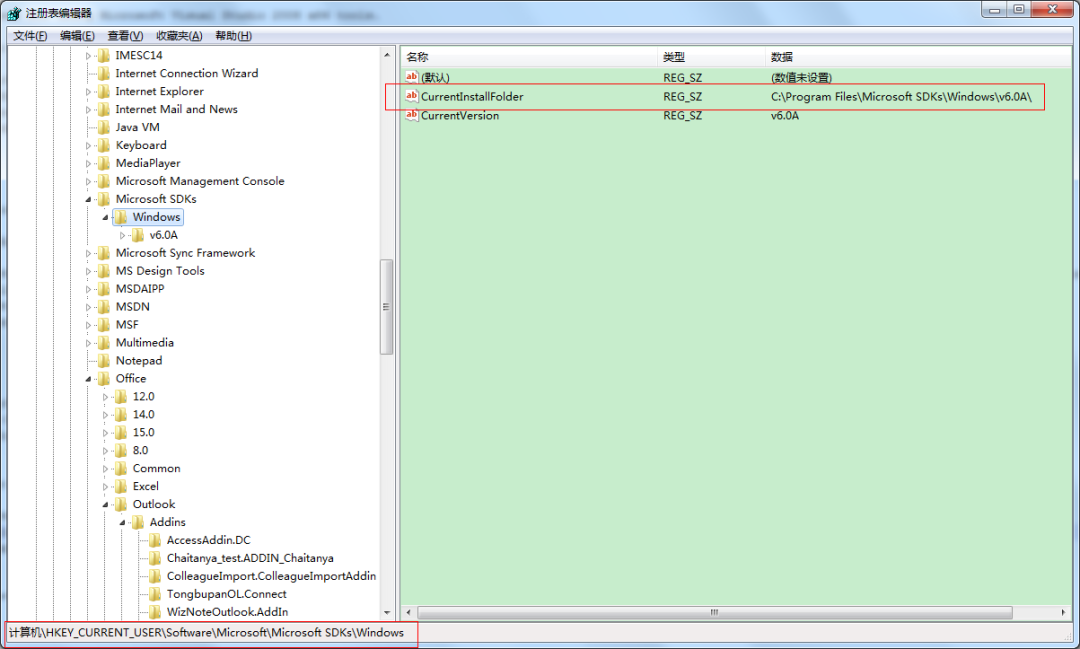Collapse the Microsoft SDKs key

(88, 200)
